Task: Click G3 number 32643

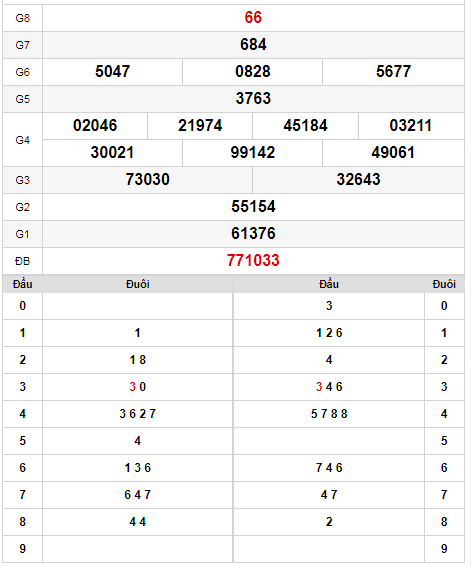Action: (358, 179)
